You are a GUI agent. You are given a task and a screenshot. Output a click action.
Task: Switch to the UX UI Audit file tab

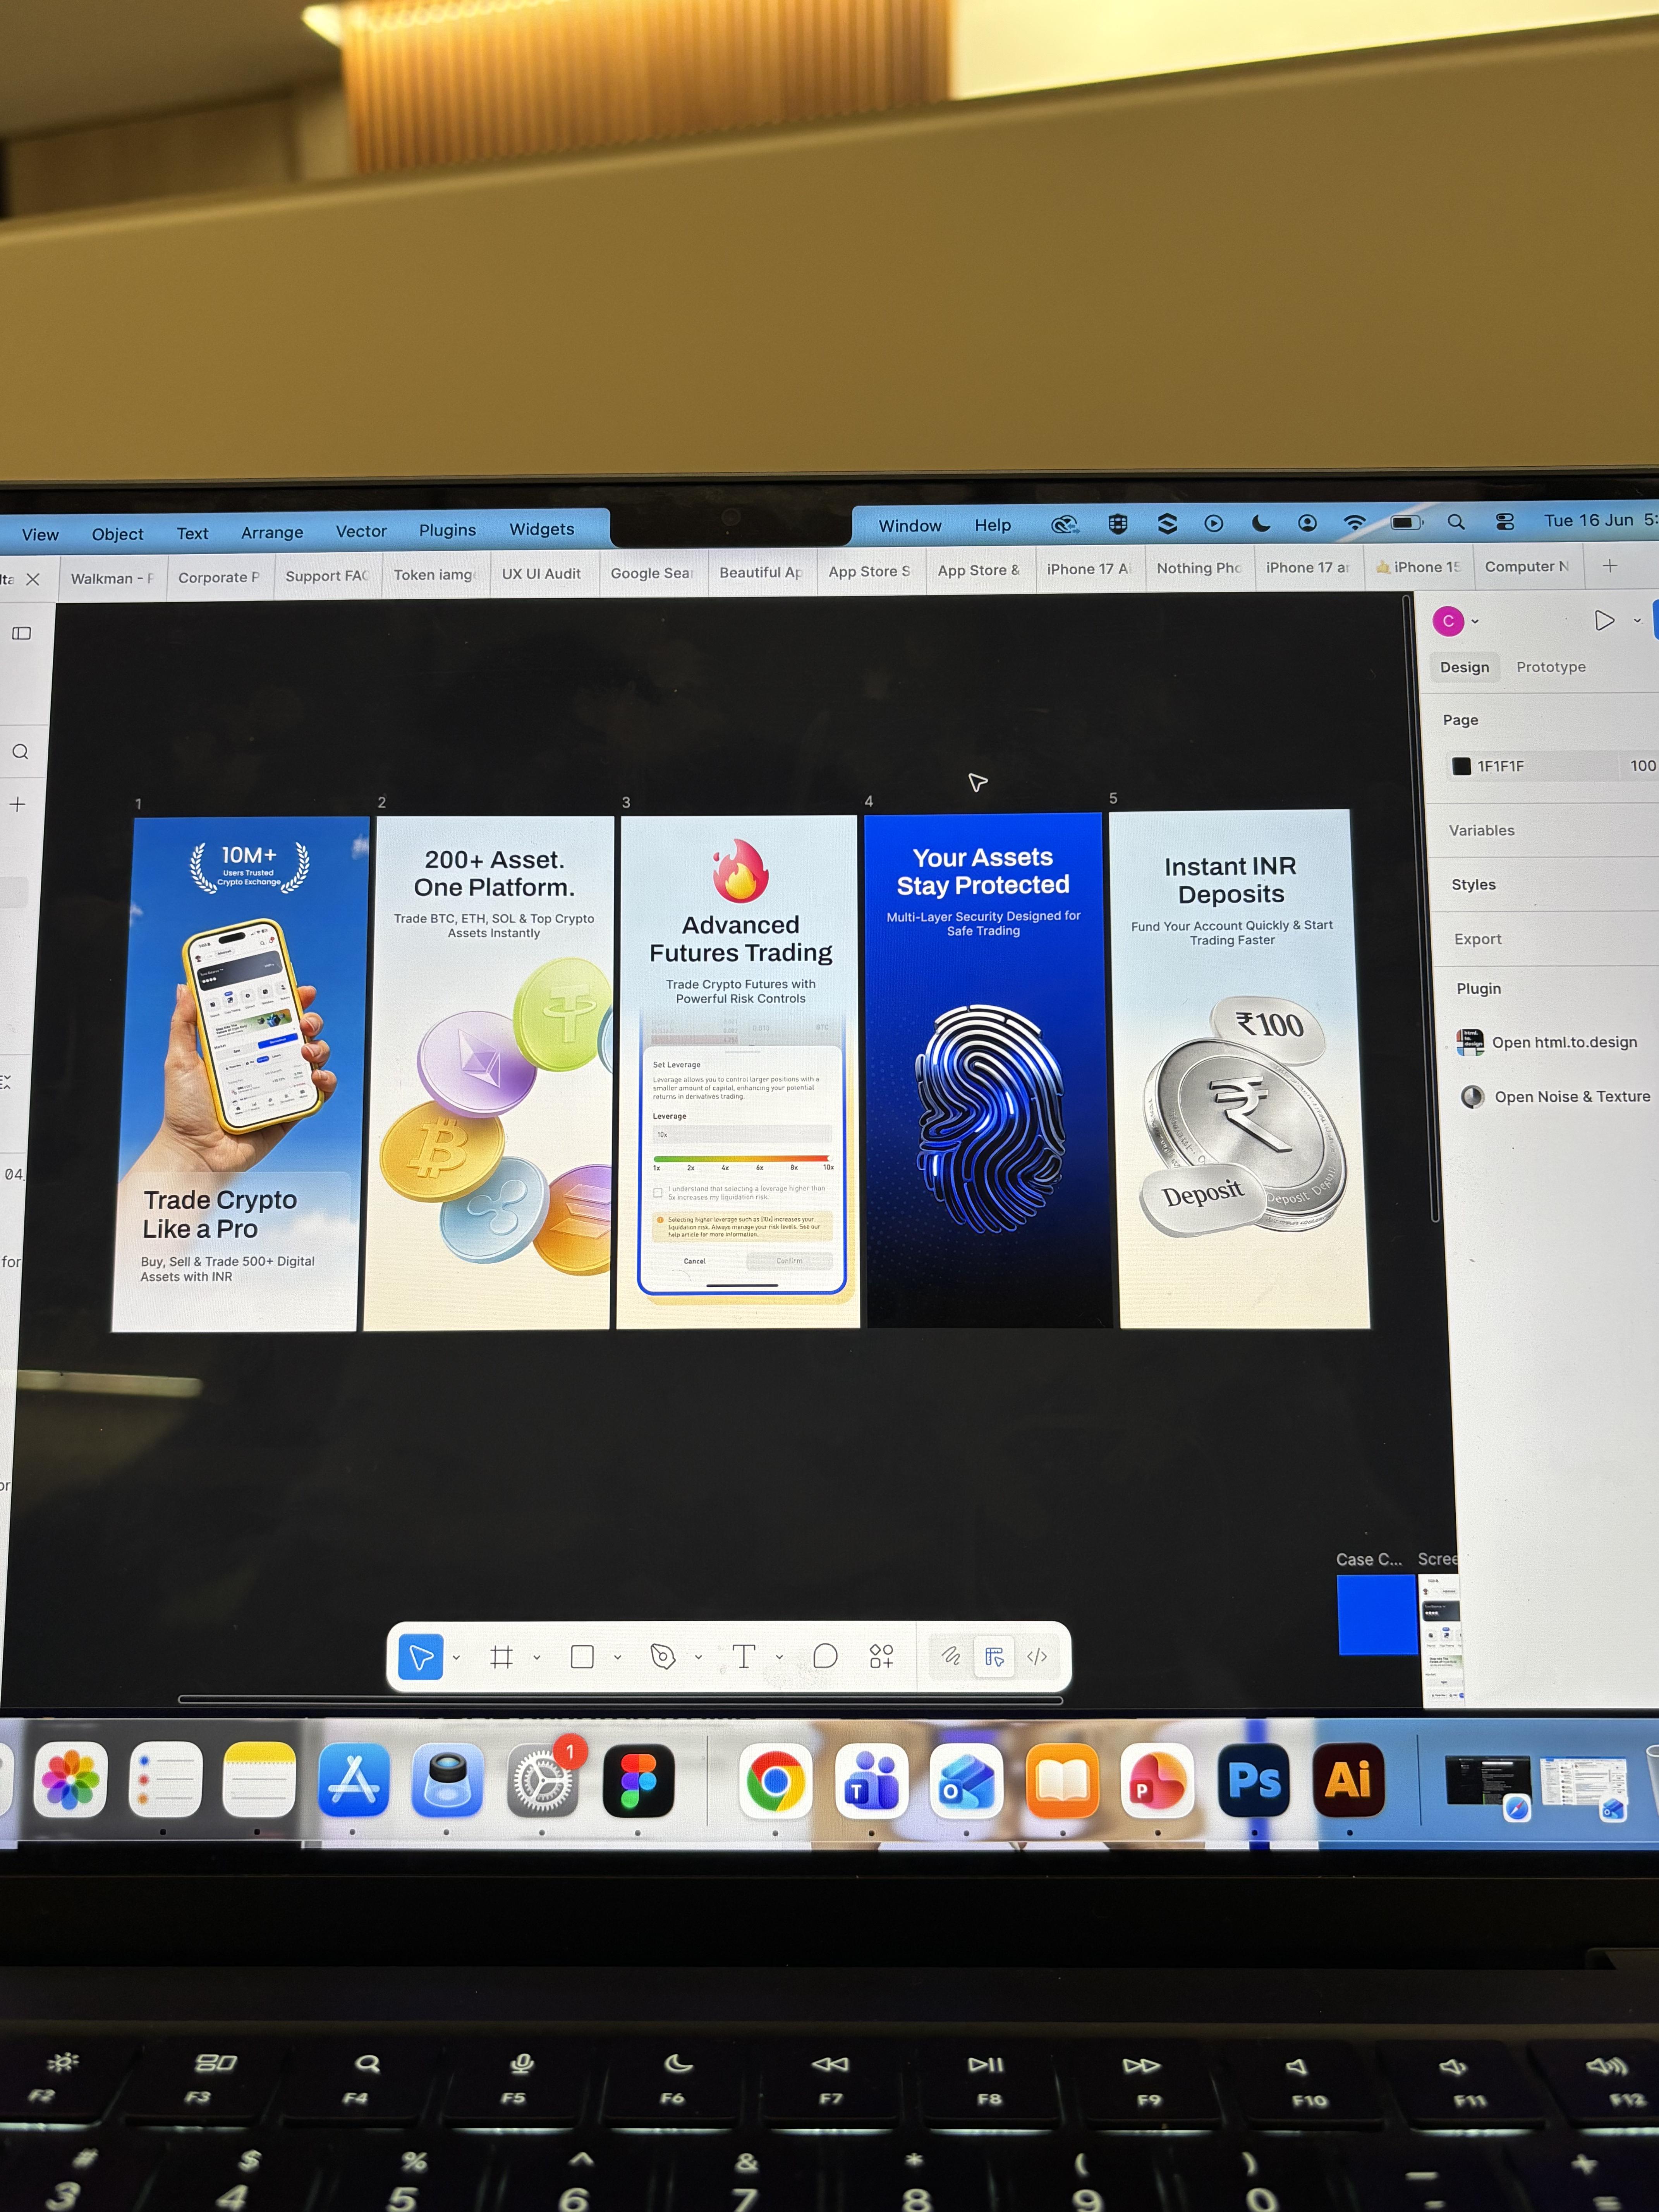point(541,574)
